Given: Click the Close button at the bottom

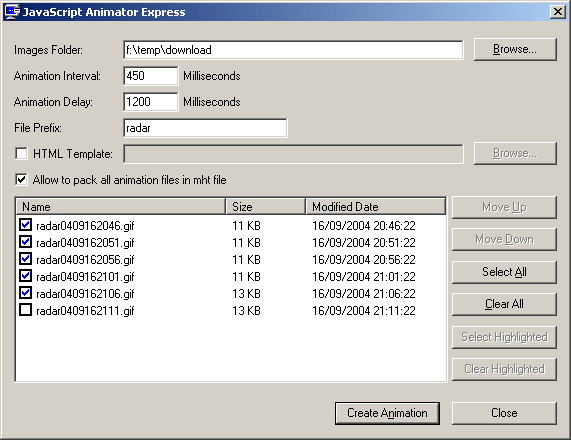Looking at the screenshot, I should click(504, 413).
